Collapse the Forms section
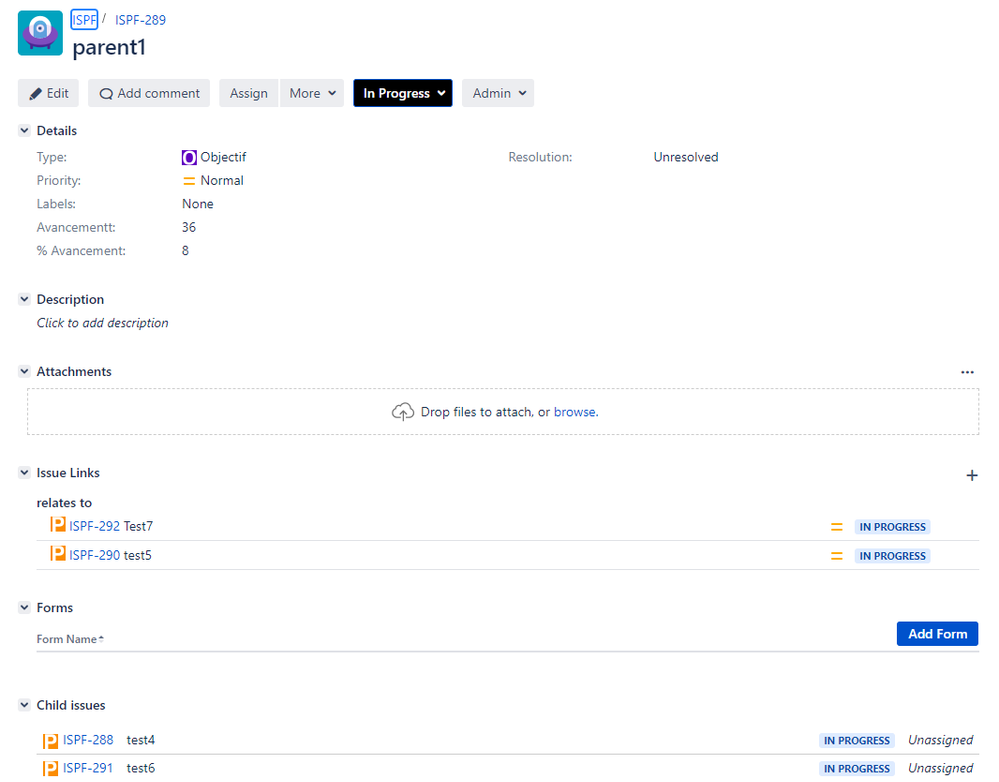Viewport: 999px width, 782px height. click(24, 608)
